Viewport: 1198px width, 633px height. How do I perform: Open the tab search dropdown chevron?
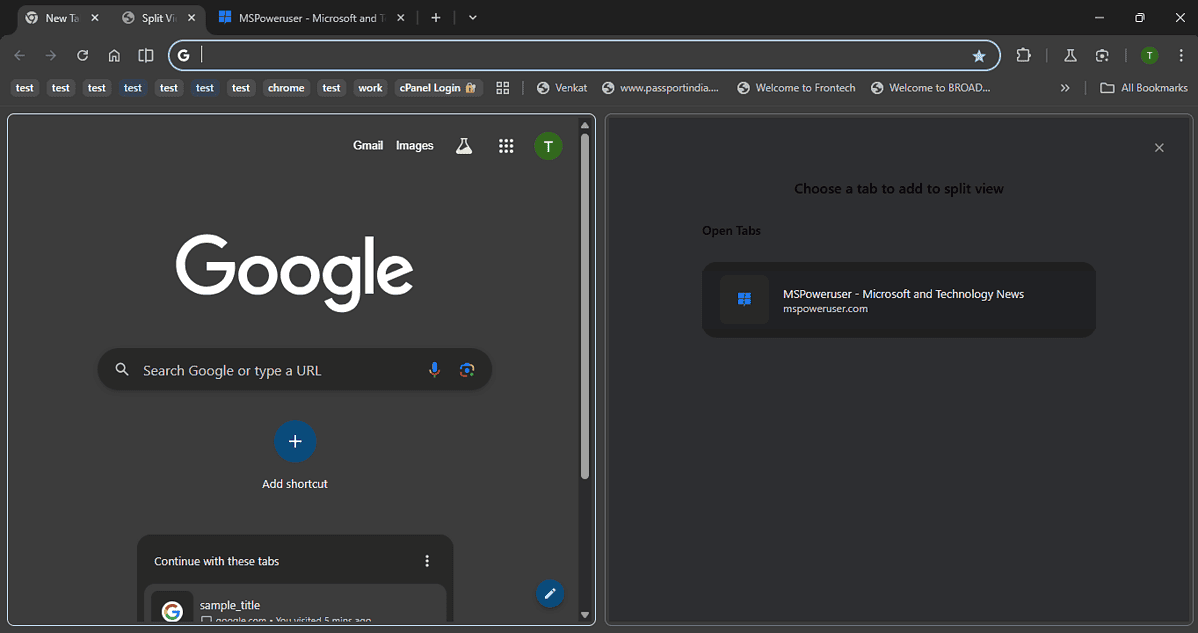(473, 18)
